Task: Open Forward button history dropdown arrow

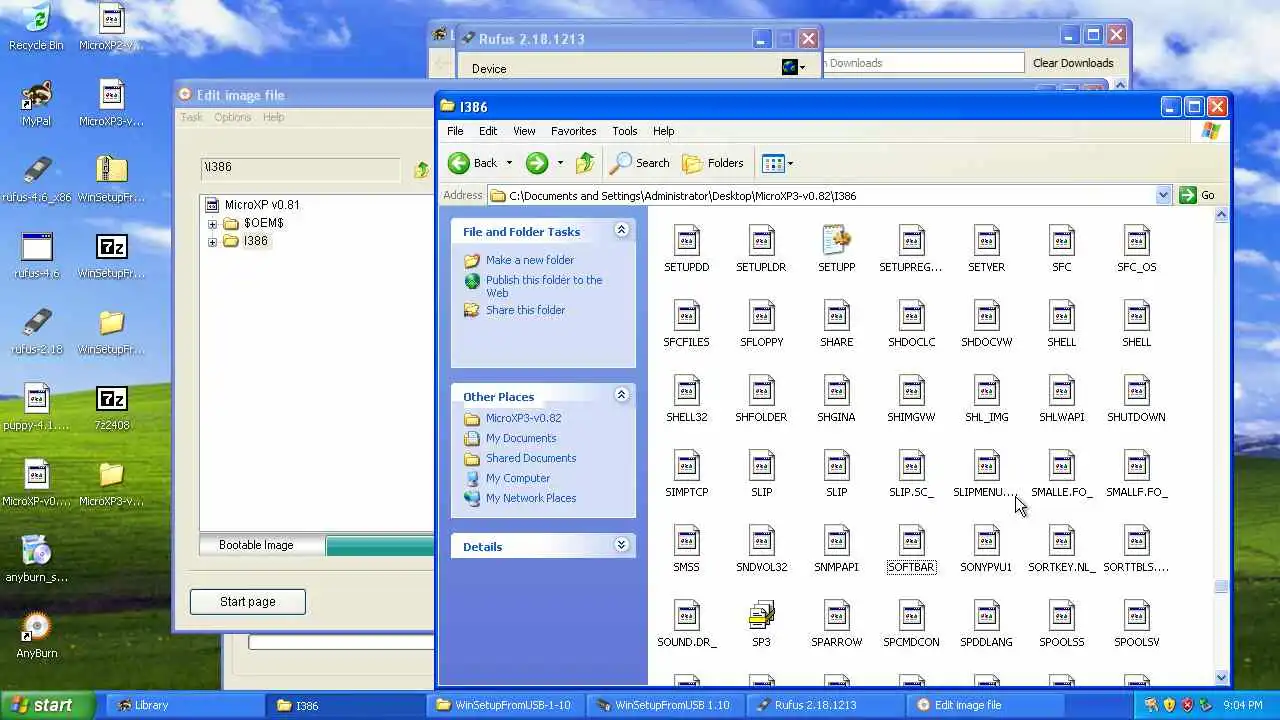Action: 560,163
